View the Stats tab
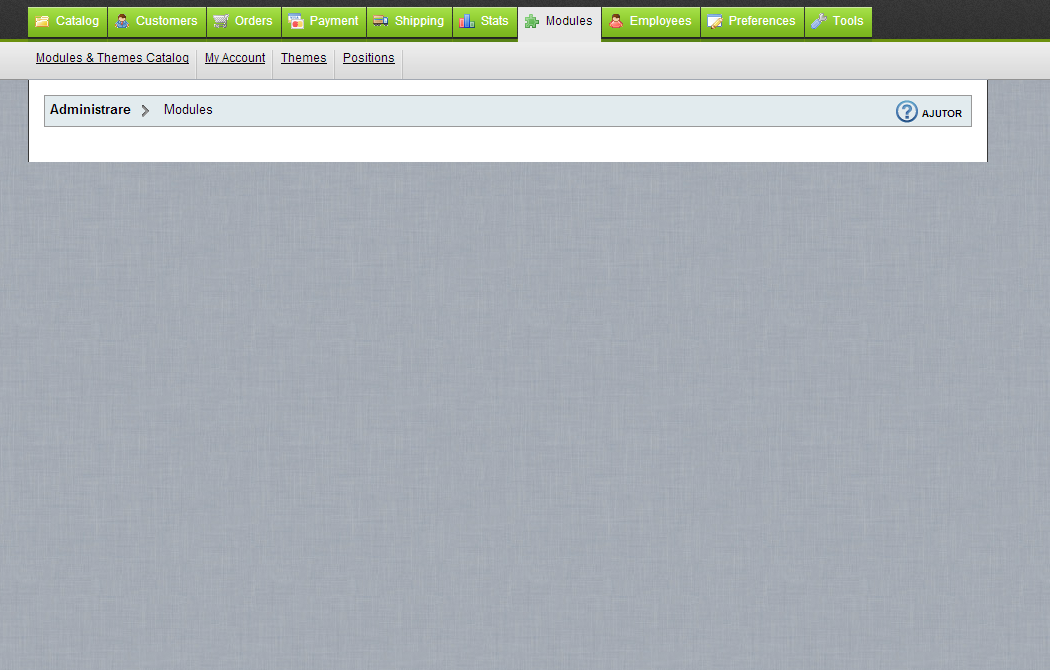 (485, 22)
